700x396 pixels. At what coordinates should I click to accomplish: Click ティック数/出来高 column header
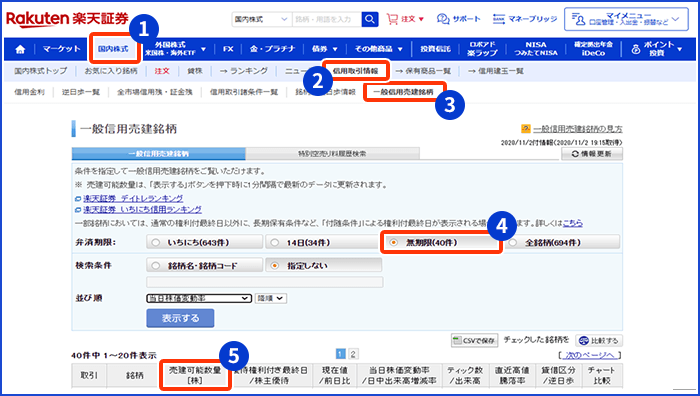[465, 375]
